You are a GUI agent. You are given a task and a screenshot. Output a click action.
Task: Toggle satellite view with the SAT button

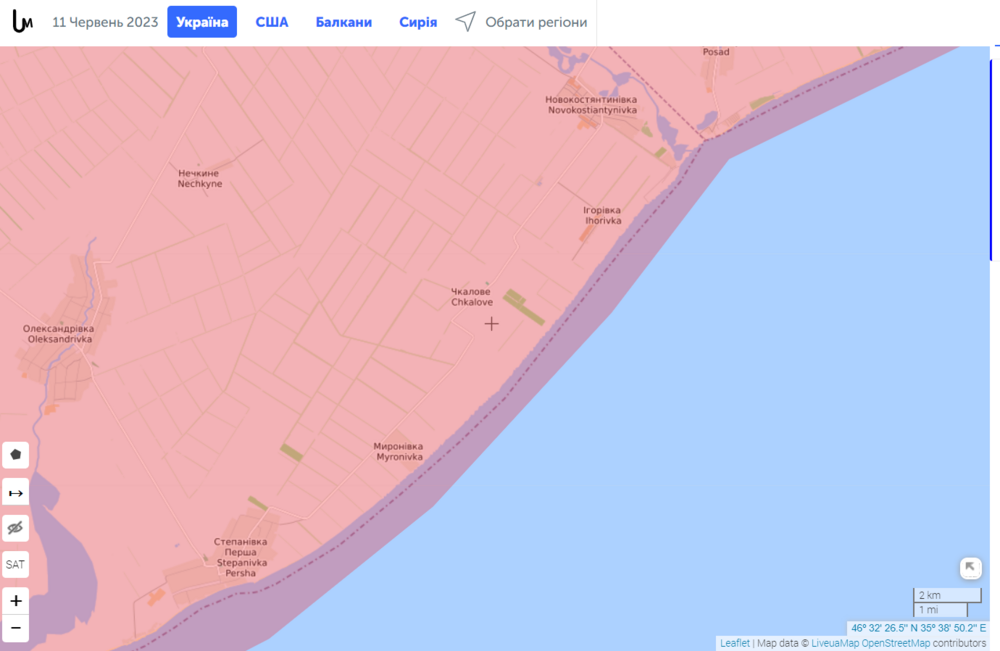click(15, 564)
